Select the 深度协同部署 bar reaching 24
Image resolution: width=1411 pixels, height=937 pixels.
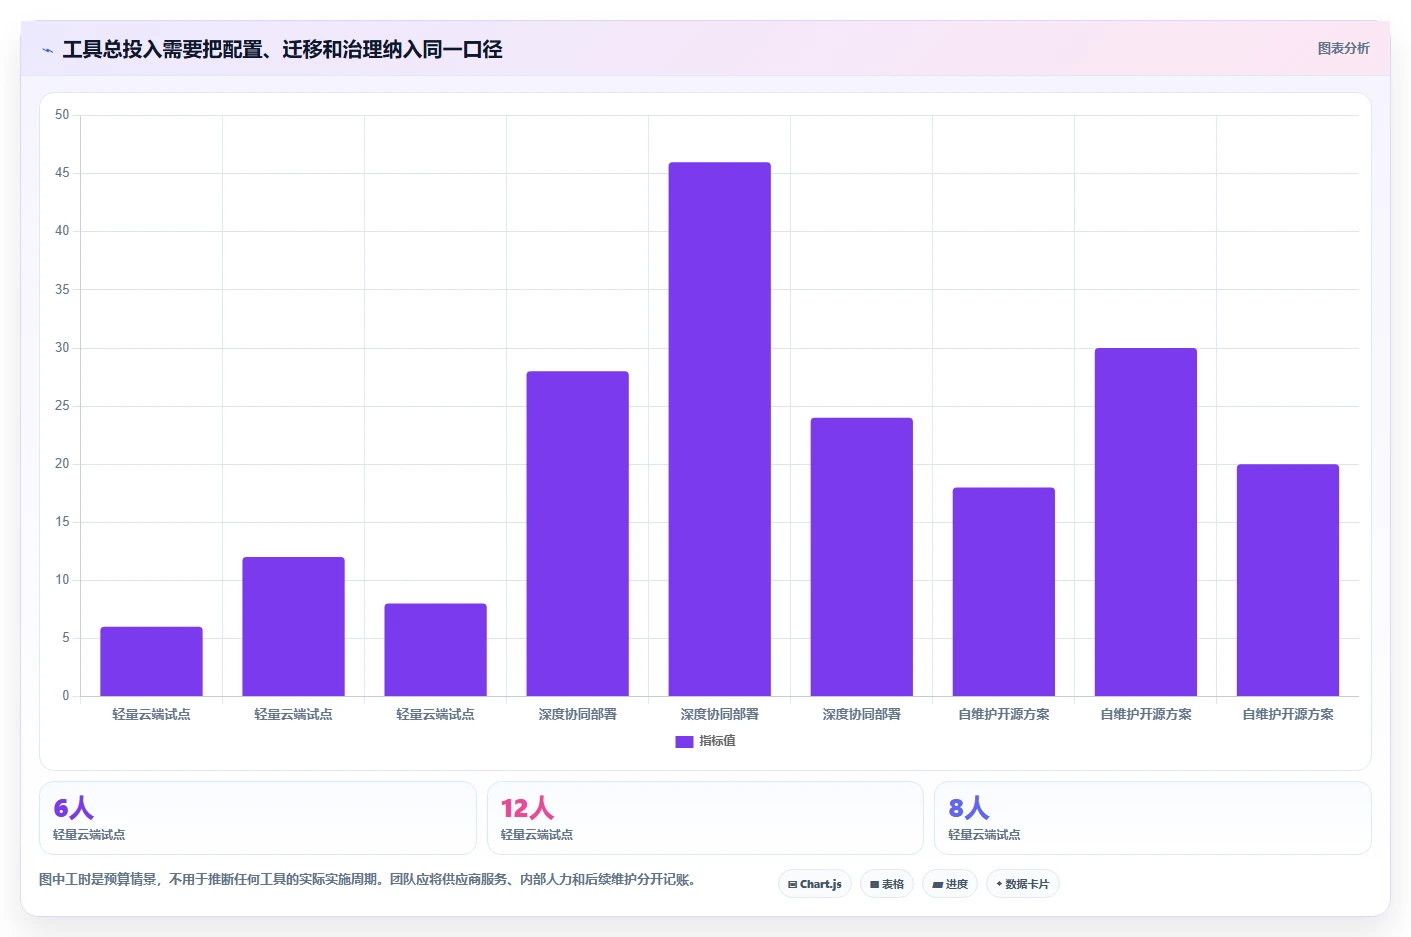(x=861, y=557)
